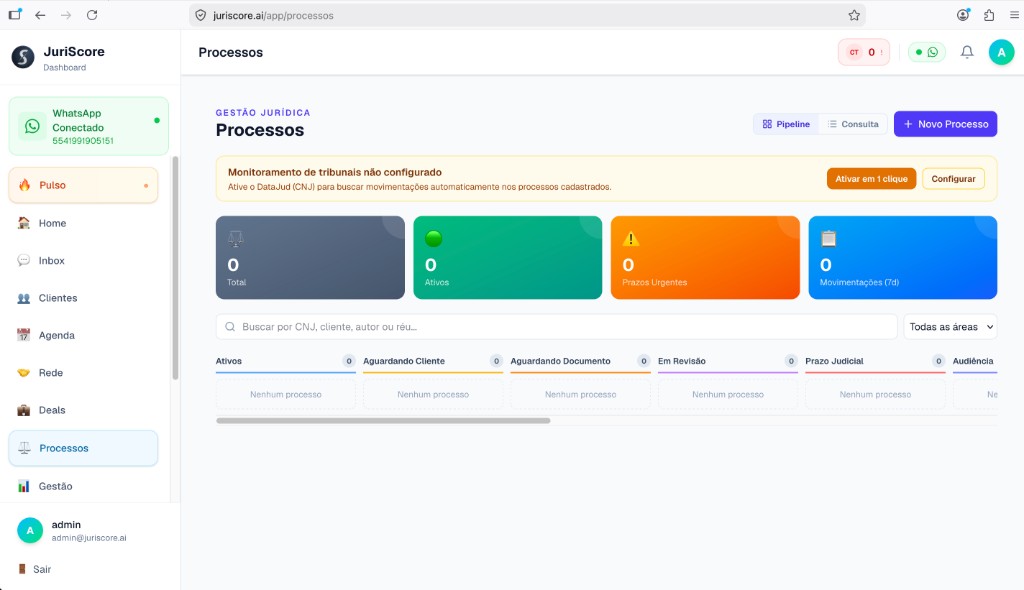This screenshot has width=1024, height=590.
Task: Click the Total stat card
Action: click(310, 257)
